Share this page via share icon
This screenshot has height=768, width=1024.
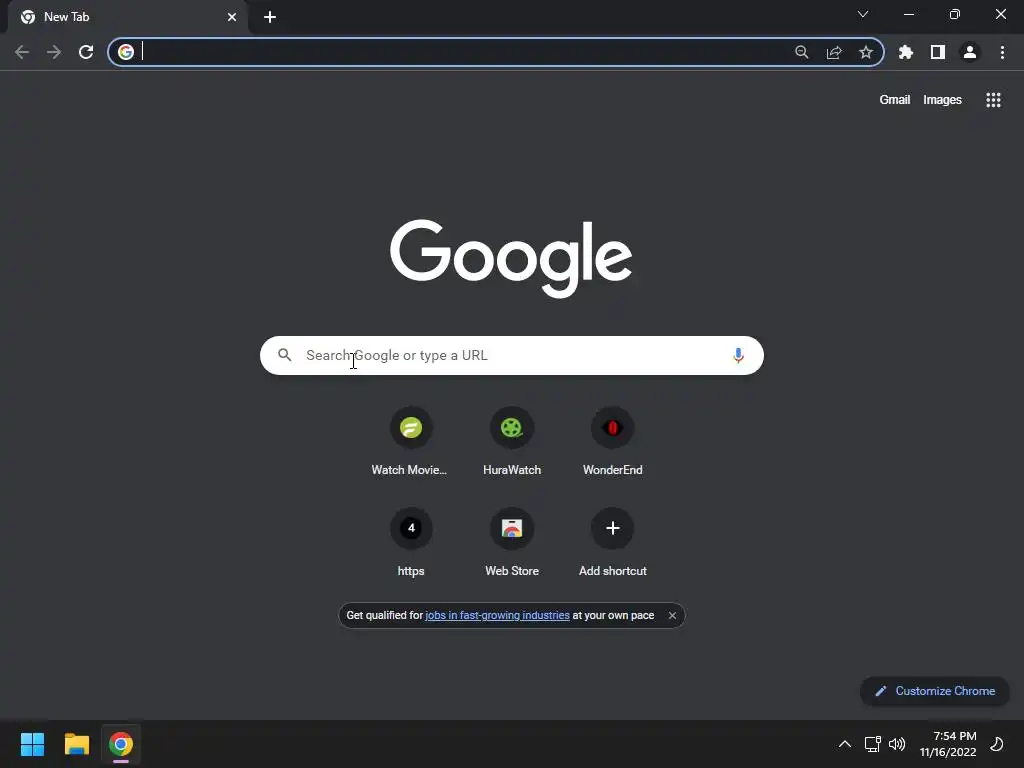pyautogui.click(x=834, y=52)
